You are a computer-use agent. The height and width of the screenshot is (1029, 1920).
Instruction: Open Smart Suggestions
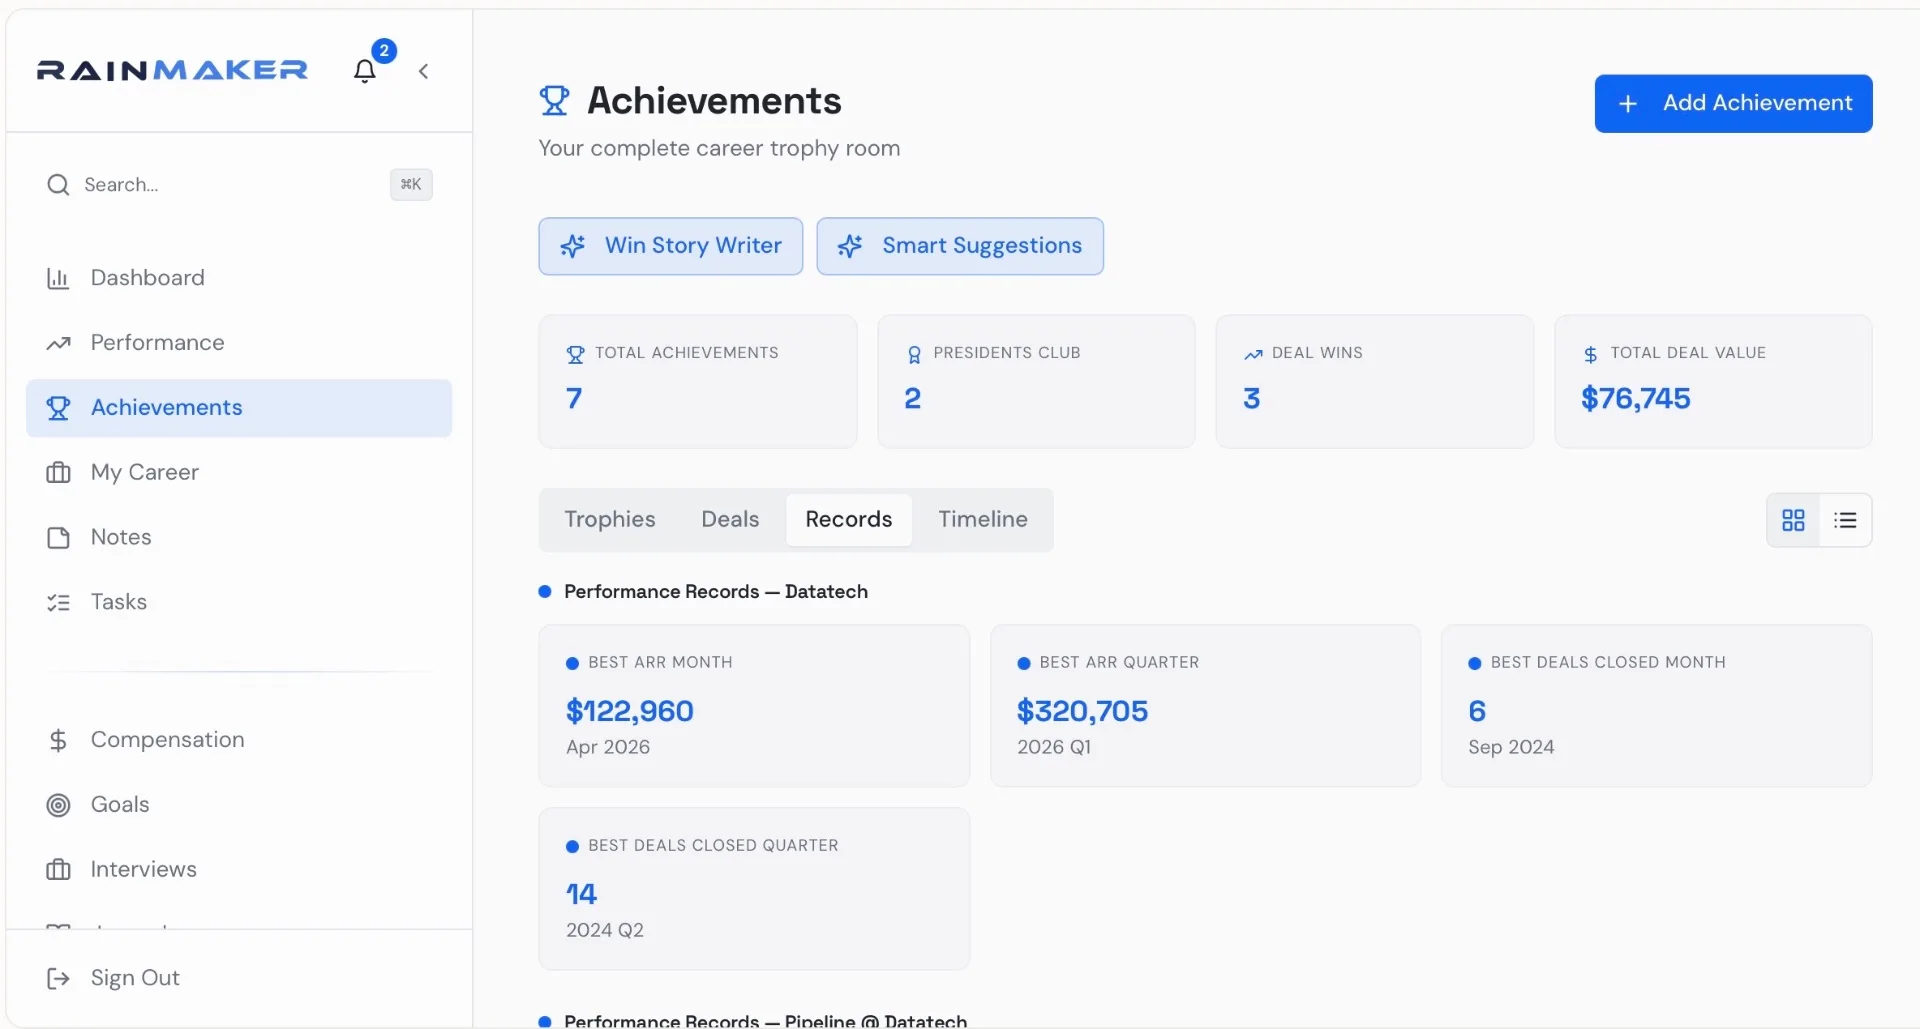pos(960,246)
